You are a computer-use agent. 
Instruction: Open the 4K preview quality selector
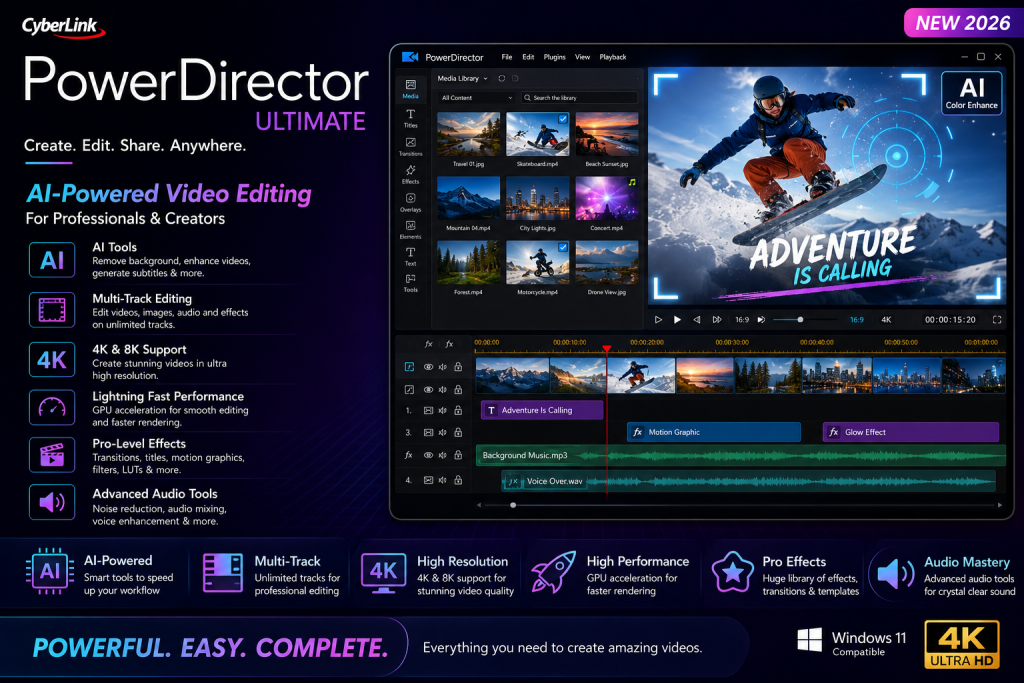click(x=886, y=320)
